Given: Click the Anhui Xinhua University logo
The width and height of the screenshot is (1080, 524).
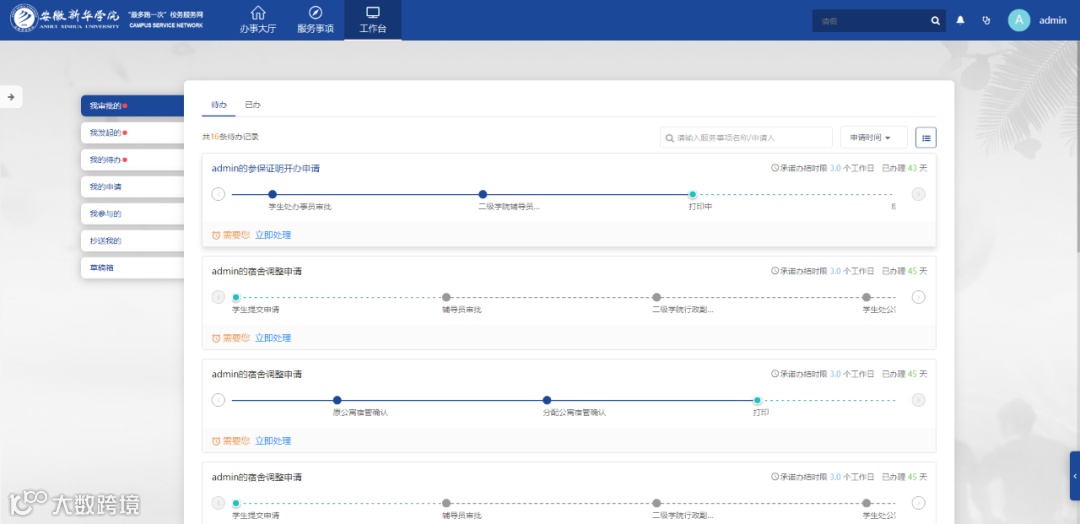Looking at the screenshot, I should coord(65,19).
